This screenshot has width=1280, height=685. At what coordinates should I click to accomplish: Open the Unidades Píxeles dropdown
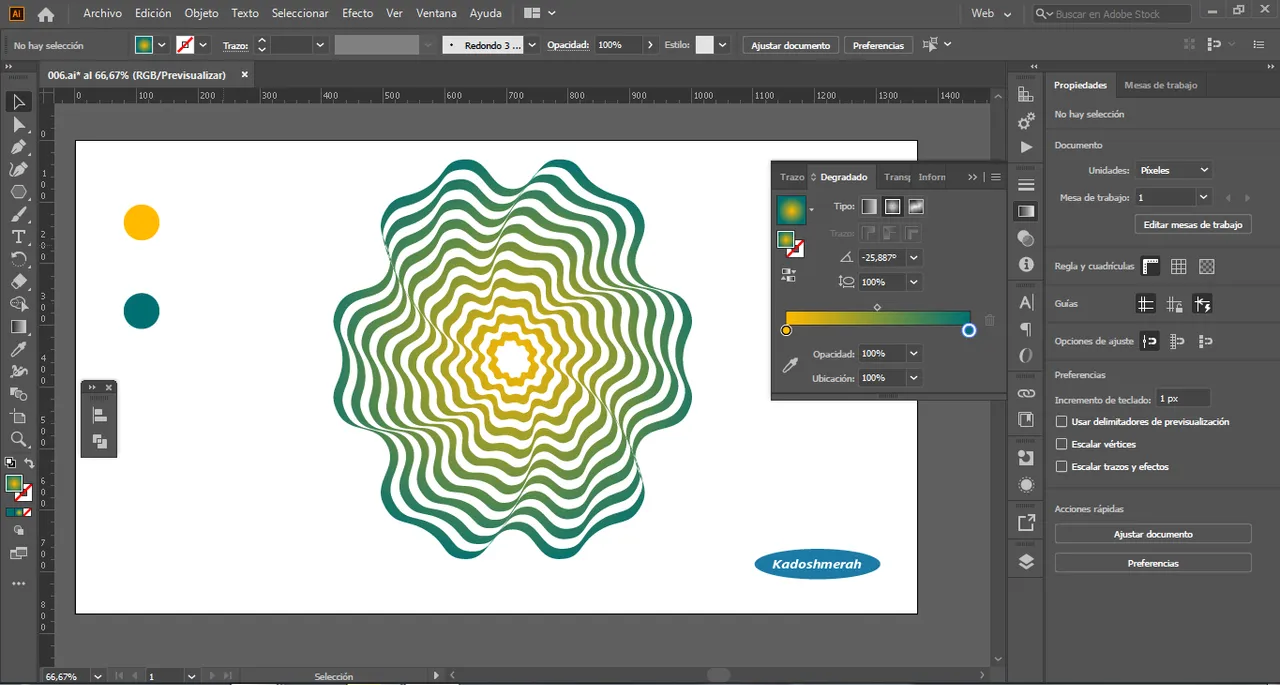(x=1174, y=170)
